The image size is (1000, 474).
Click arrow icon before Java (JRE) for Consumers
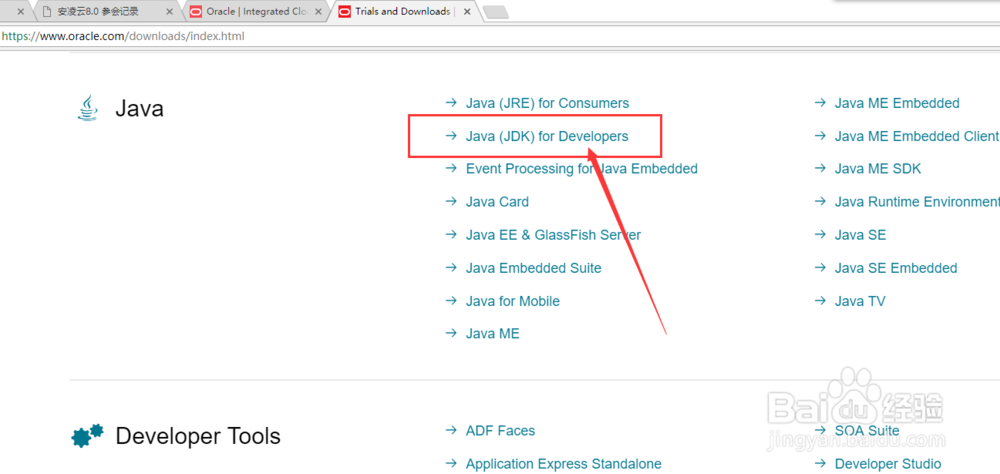(x=451, y=103)
